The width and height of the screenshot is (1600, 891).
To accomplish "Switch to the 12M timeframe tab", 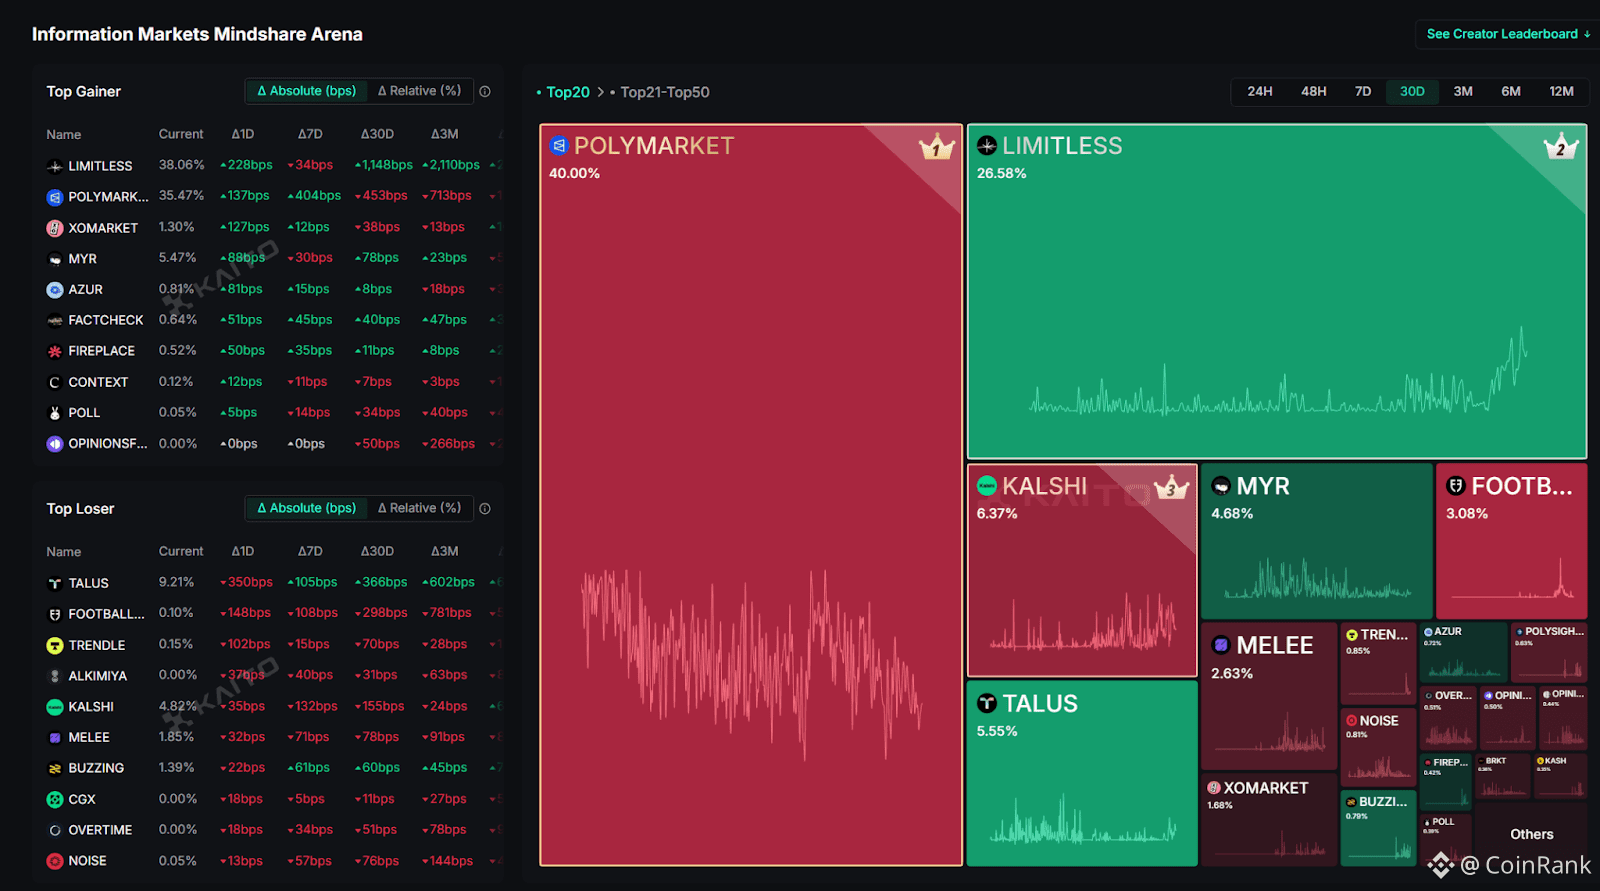I will pyautogui.click(x=1561, y=91).
